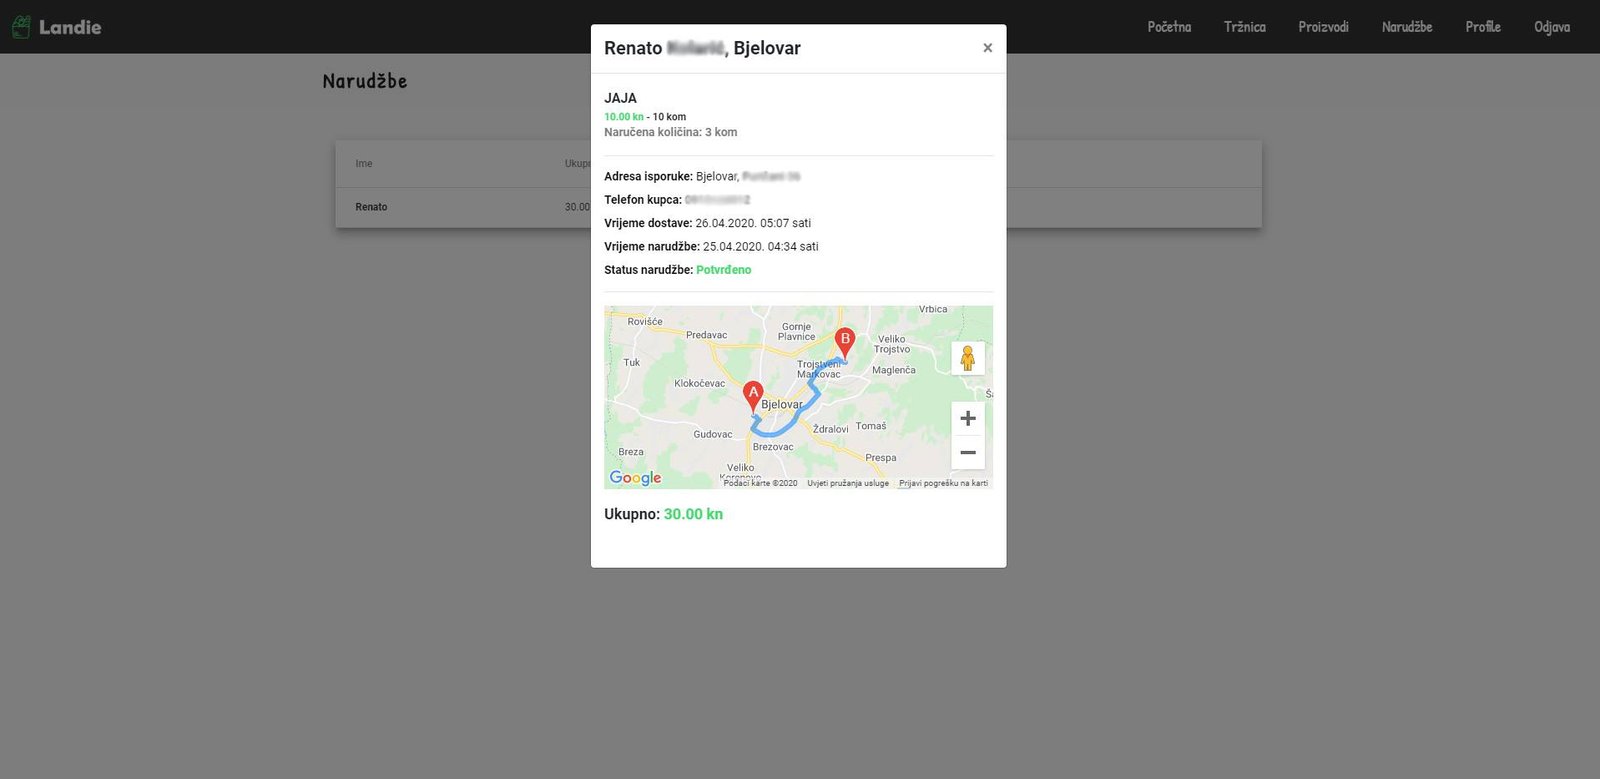Click the Landie logo icon
The height and width of the screenshot is (779, 1600).
[21, 27]
